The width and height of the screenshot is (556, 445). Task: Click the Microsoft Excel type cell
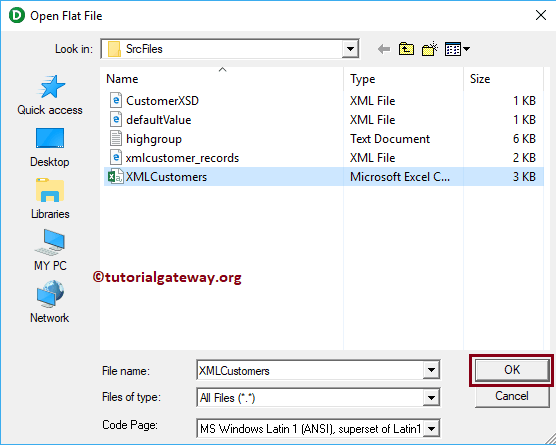[400, 177]
